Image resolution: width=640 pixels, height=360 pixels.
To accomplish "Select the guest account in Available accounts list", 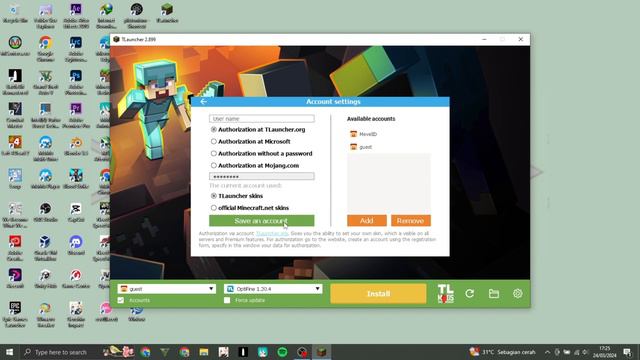I will pyautogui.click(x=361, y=147).
